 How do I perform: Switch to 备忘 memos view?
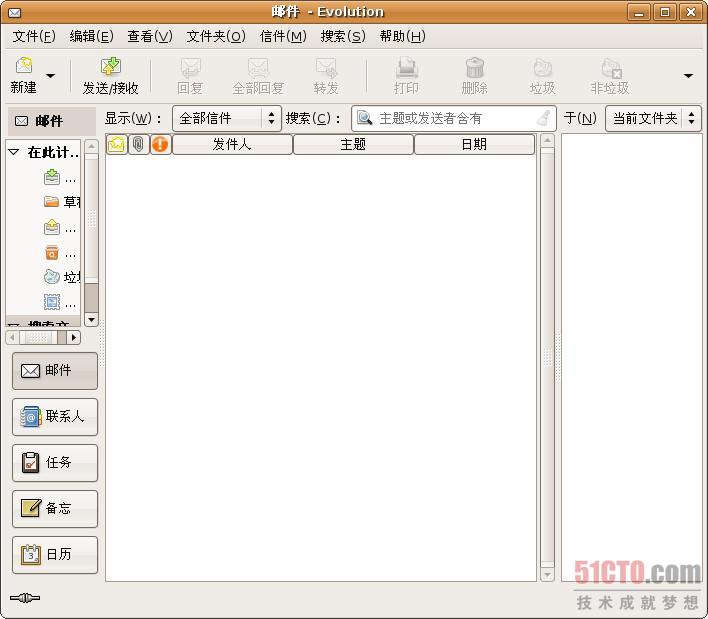tap(55, 509)
